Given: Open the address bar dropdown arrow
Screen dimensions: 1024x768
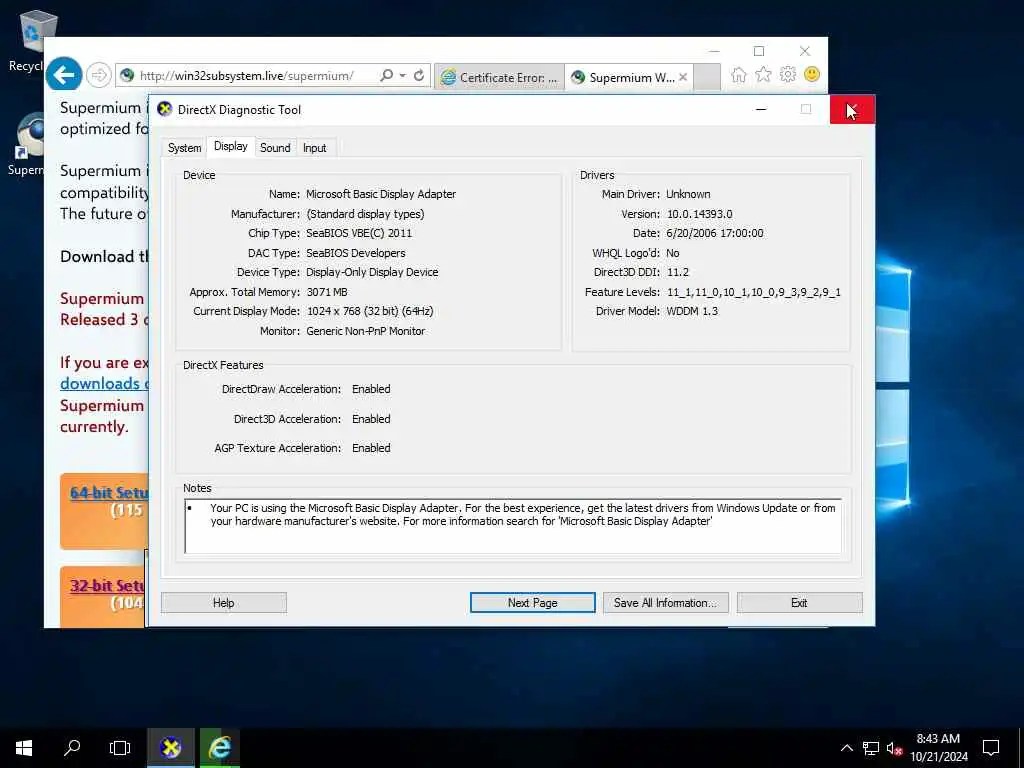Looking at the screenshot, I should (x=403, y=76).
